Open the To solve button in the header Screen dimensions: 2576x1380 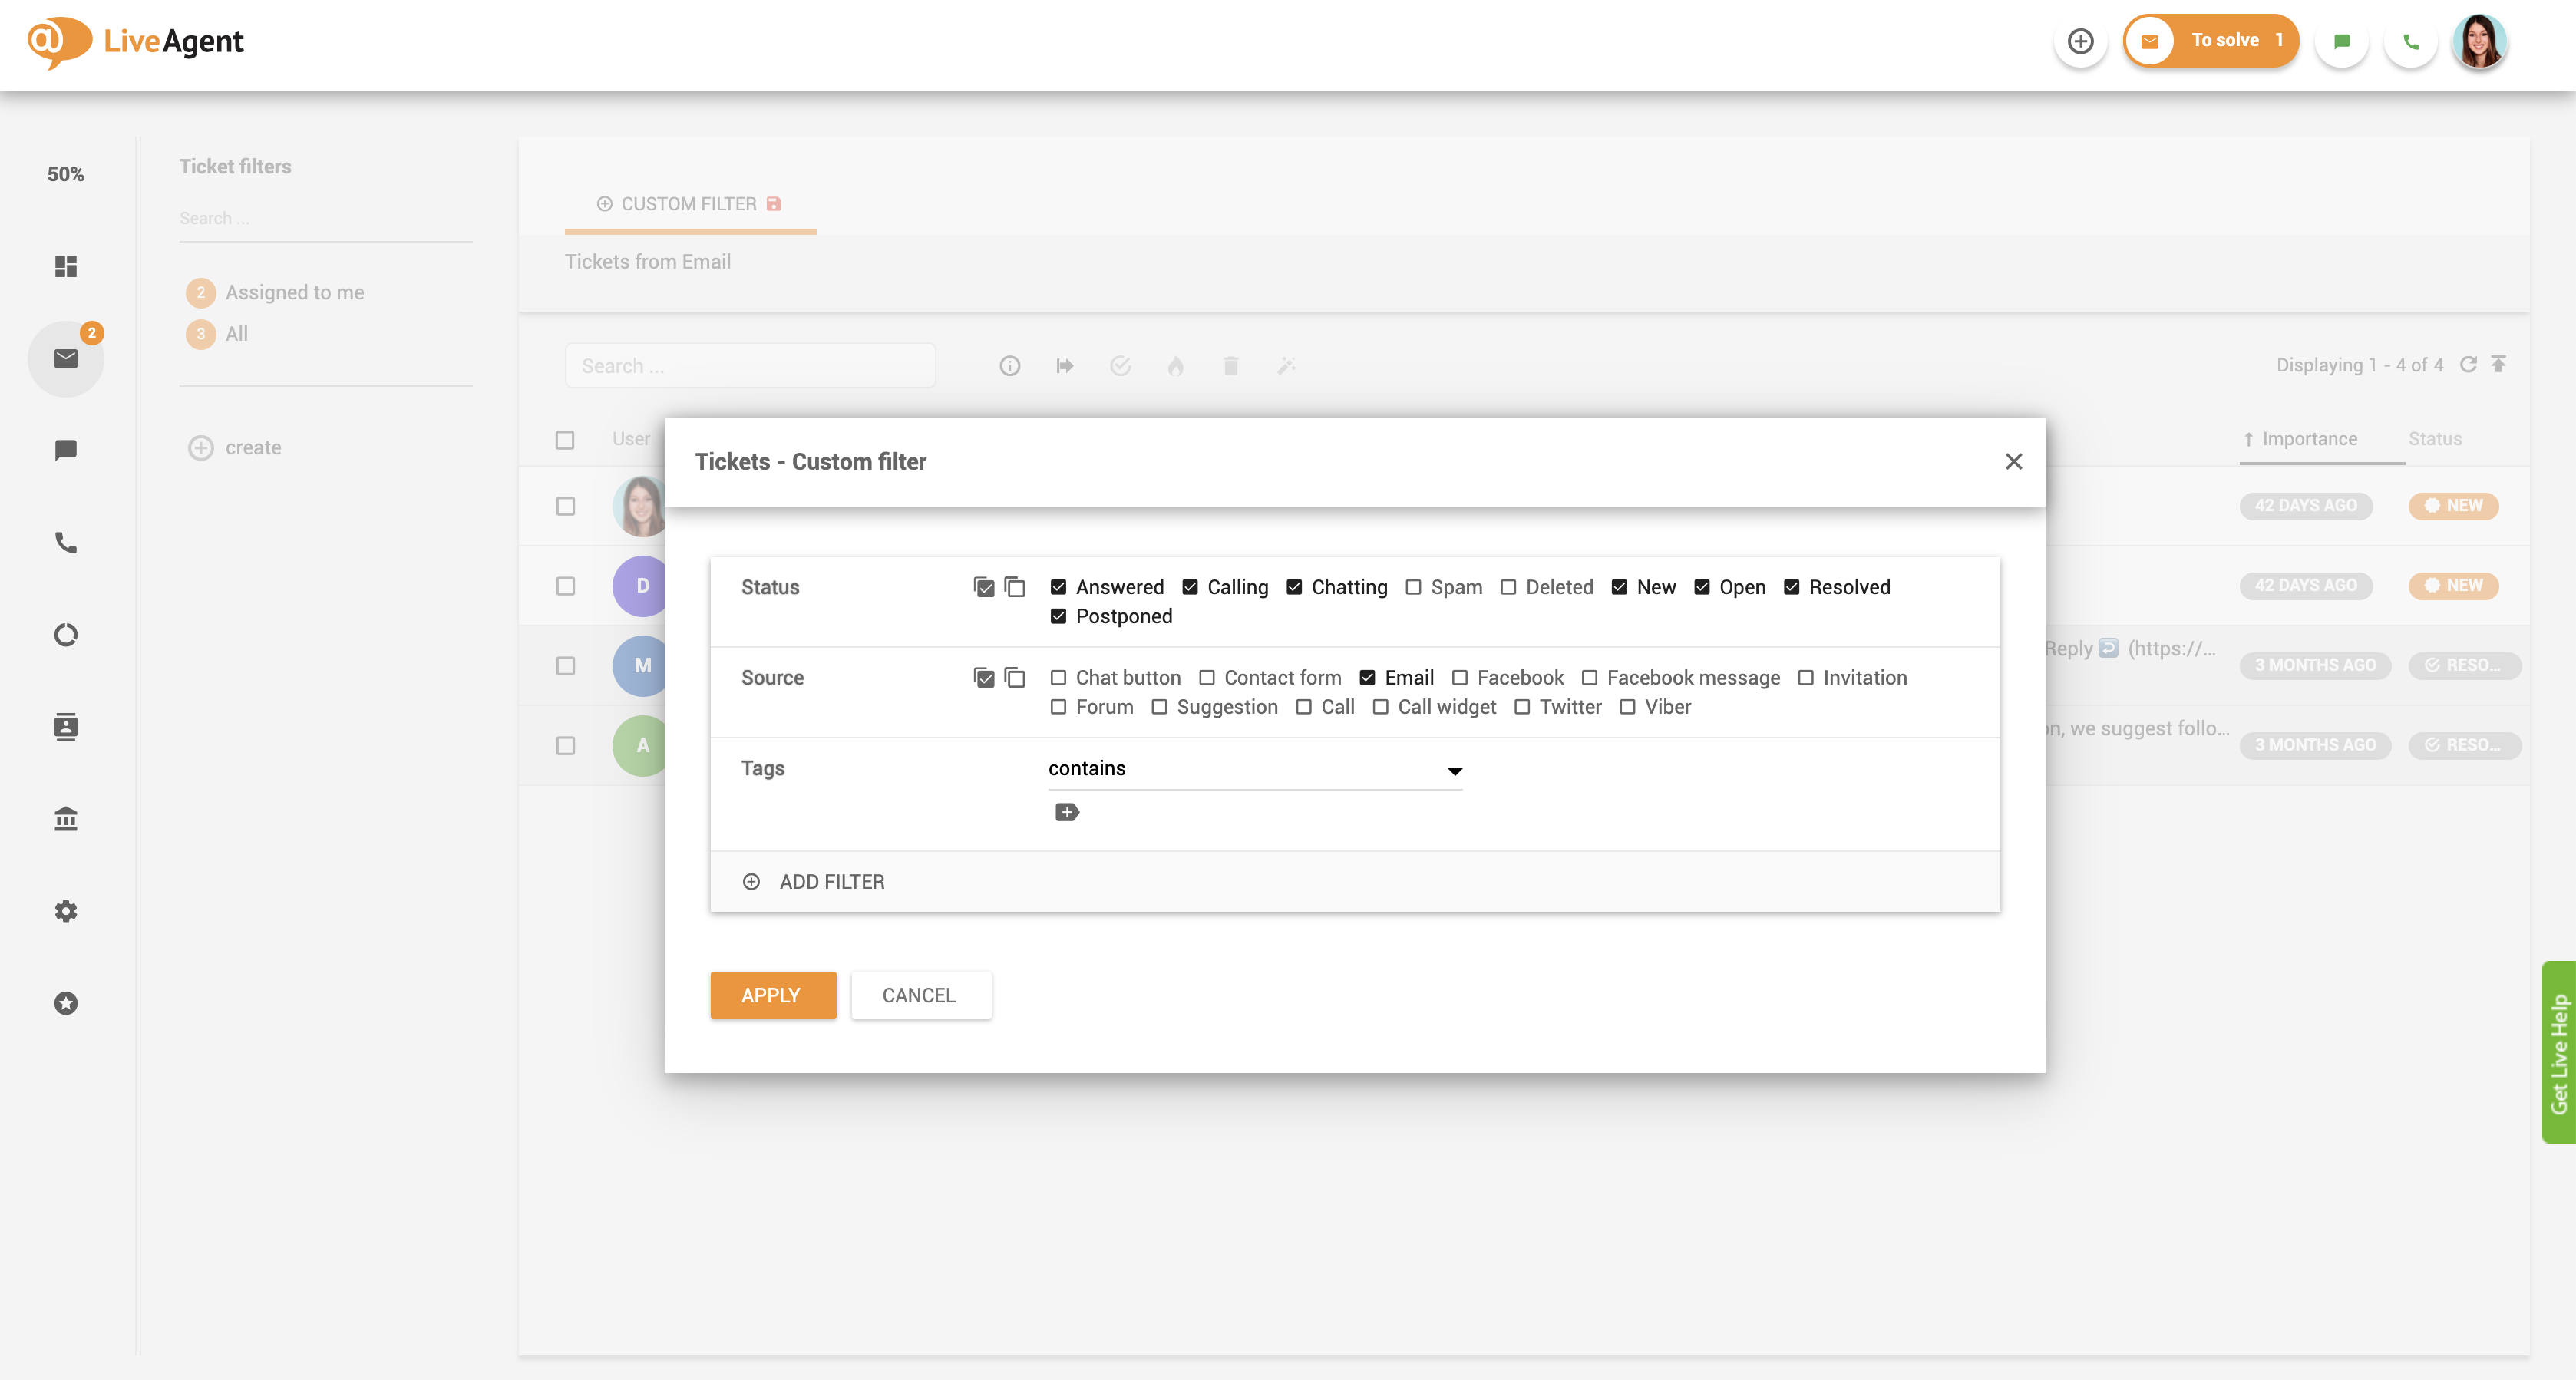pos(2211,42)
